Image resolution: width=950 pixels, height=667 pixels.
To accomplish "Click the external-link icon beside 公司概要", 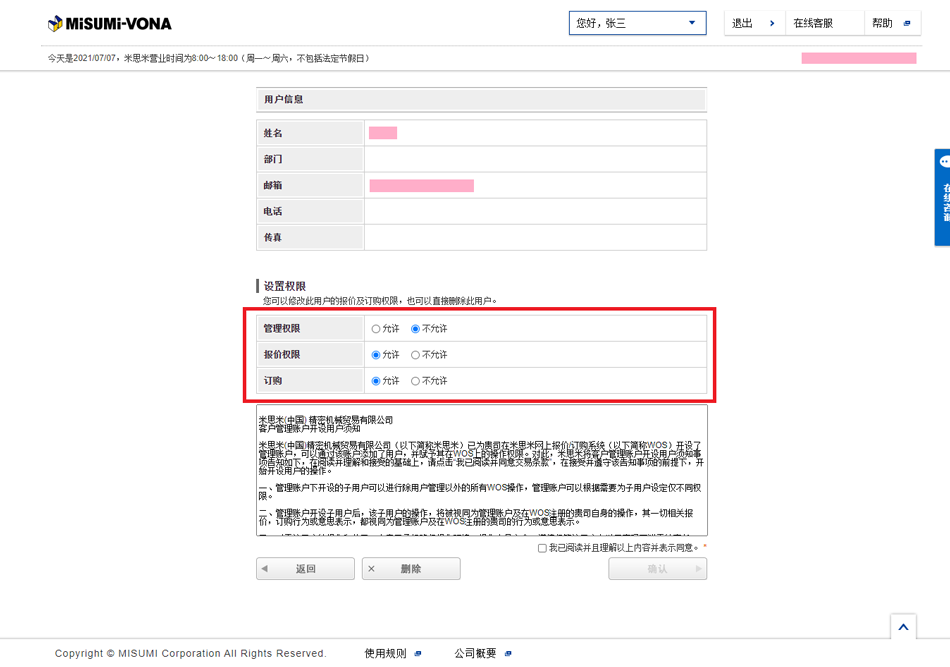I will [x=508, y=654].
